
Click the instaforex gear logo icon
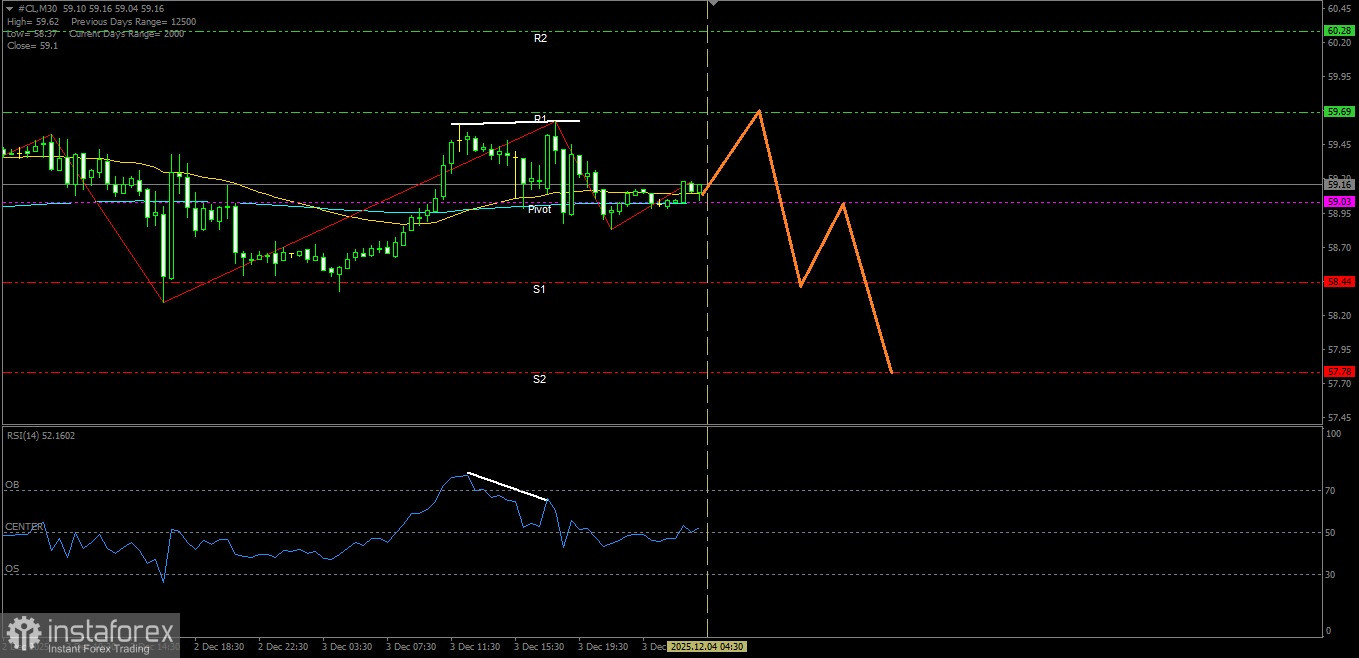pyautogui.click(x=23, y=633)
